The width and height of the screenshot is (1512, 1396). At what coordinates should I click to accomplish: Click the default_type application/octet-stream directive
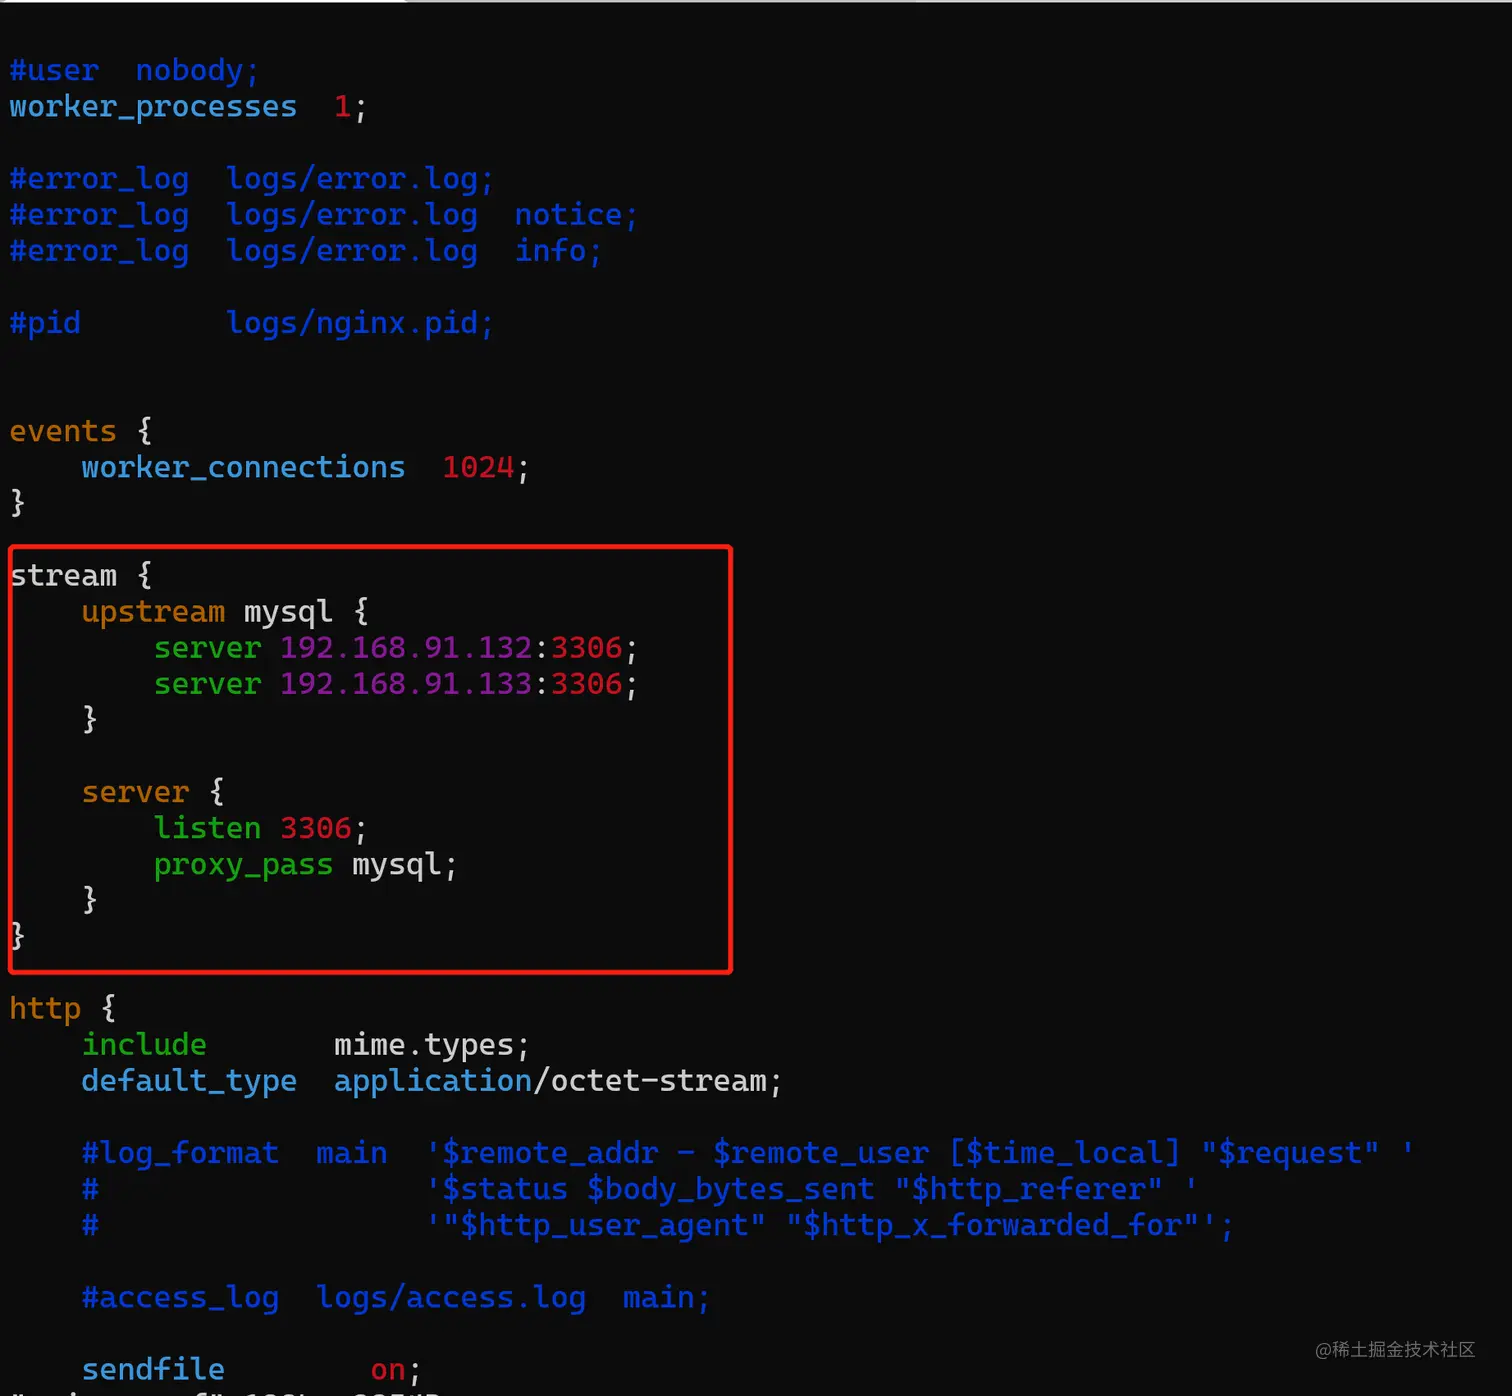430,1080
